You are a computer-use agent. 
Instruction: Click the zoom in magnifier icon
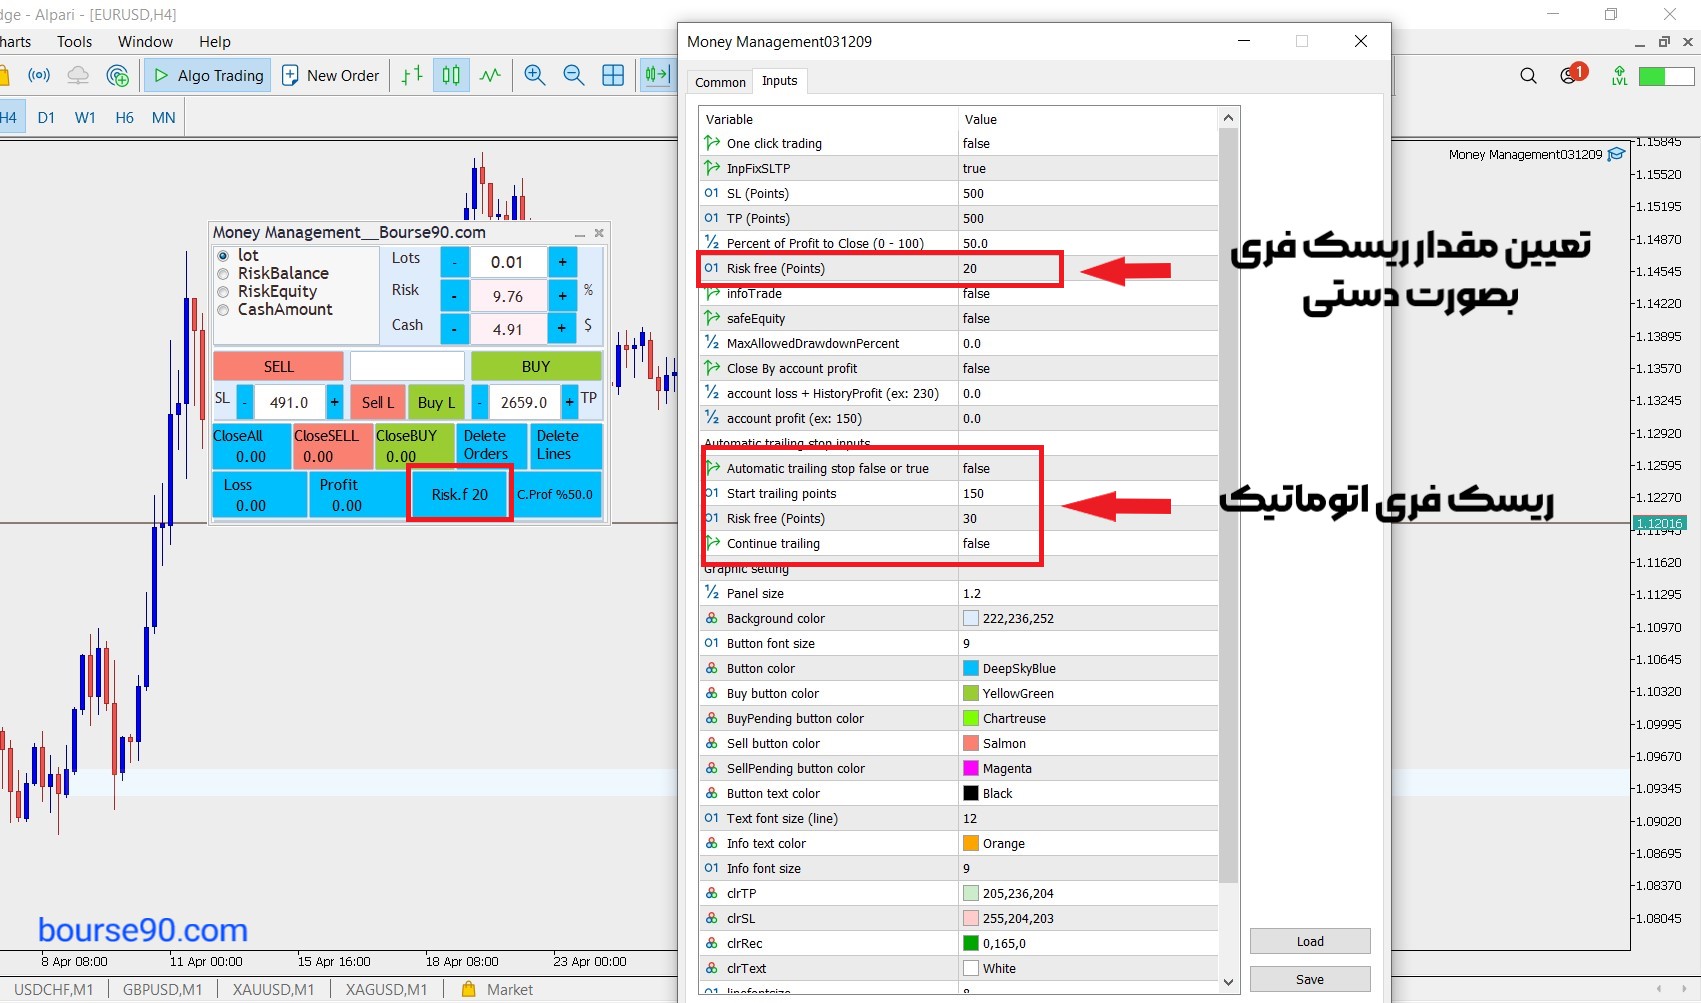tap(535, 75)
